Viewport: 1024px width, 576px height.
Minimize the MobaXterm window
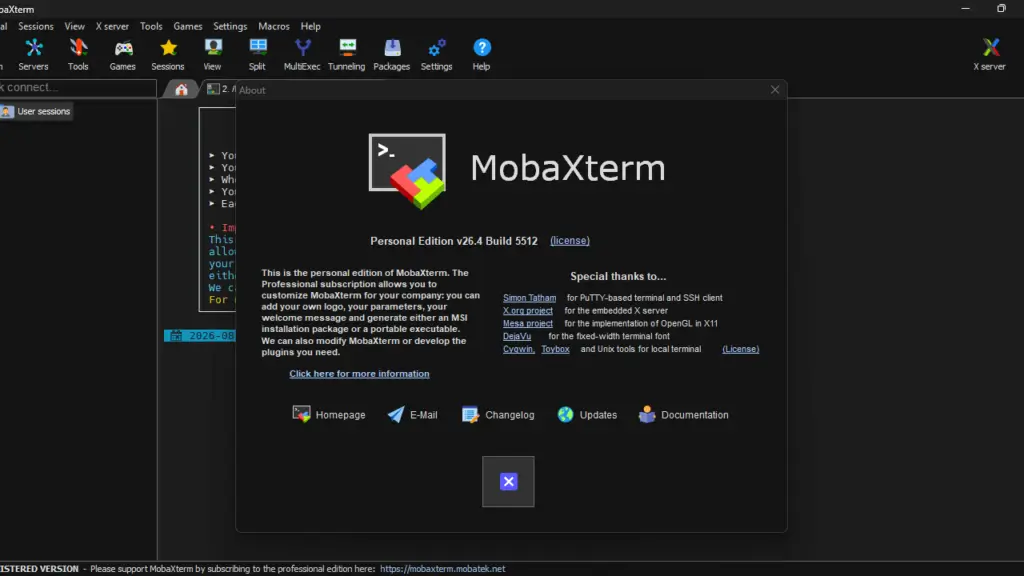tap(965, 8)
